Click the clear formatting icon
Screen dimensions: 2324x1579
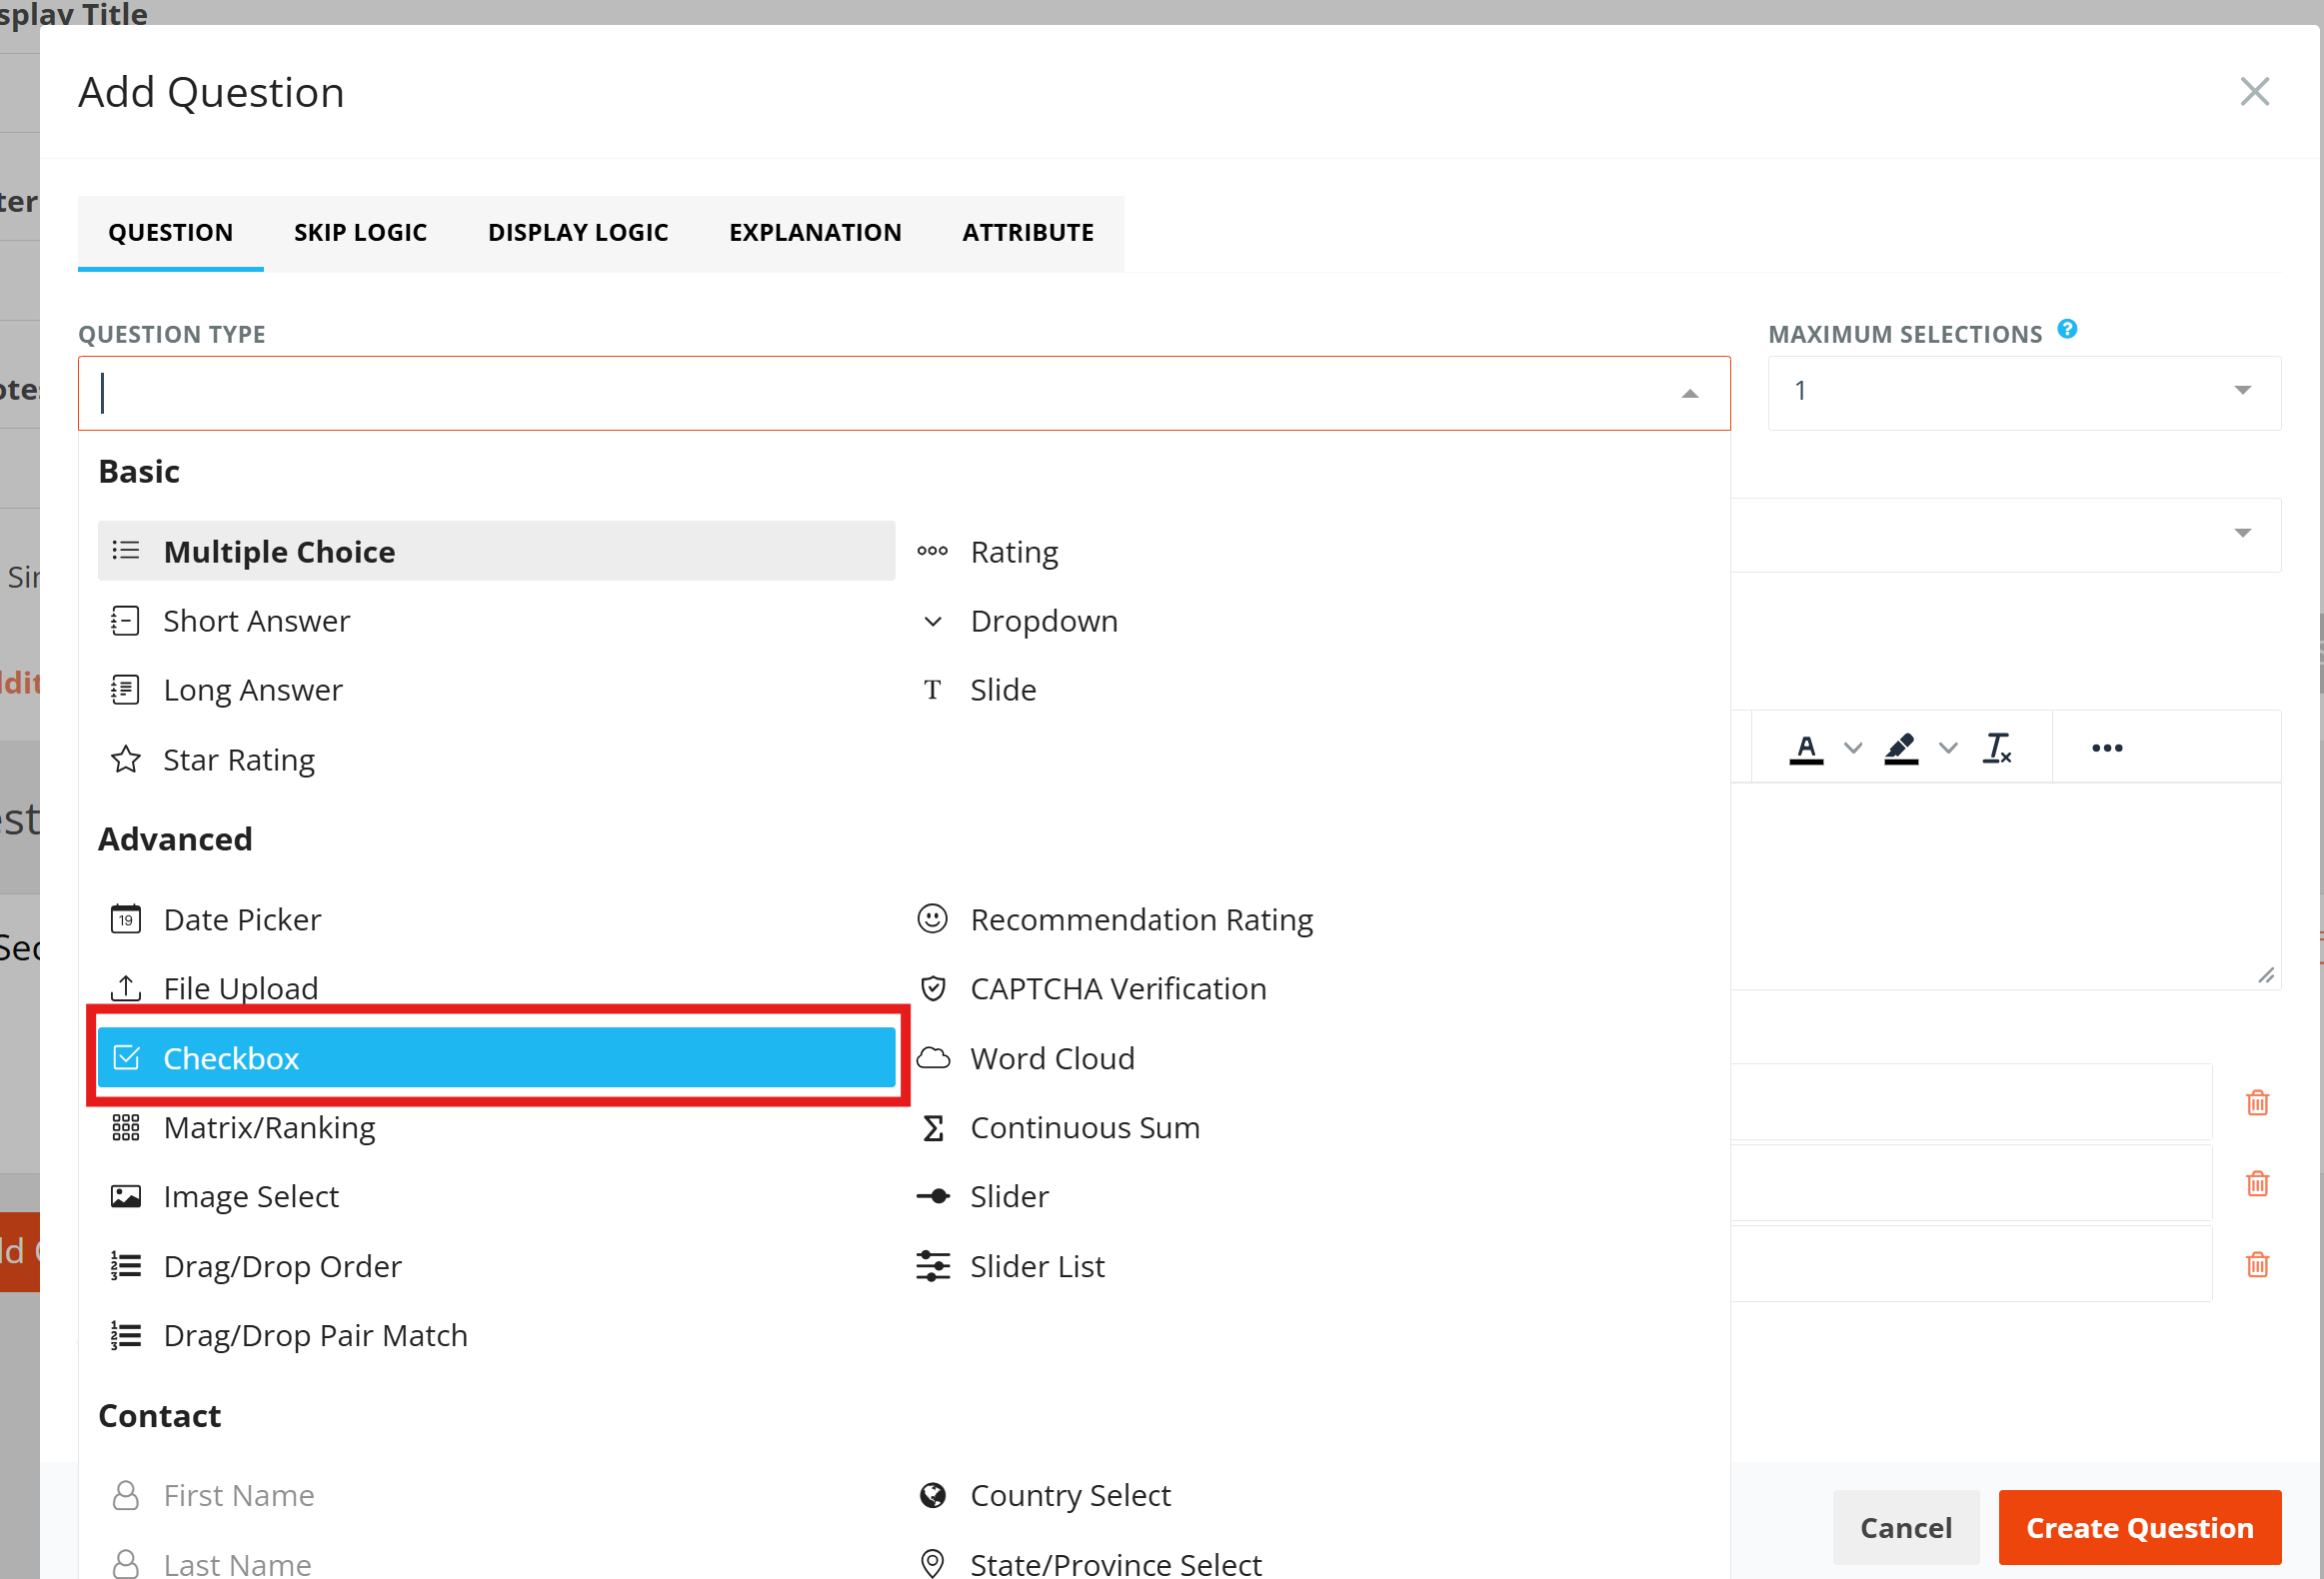(1997, 748)
